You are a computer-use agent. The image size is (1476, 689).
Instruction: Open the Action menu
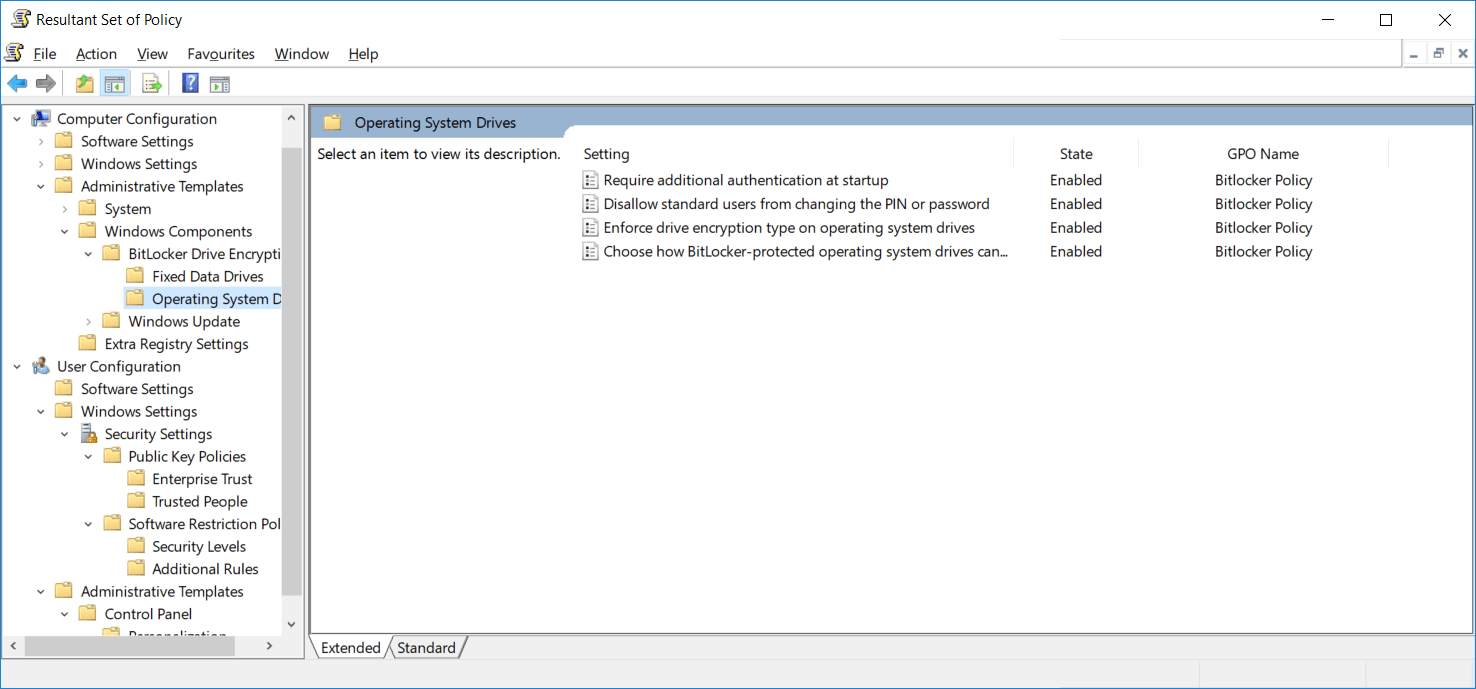[x=96, y=53]
